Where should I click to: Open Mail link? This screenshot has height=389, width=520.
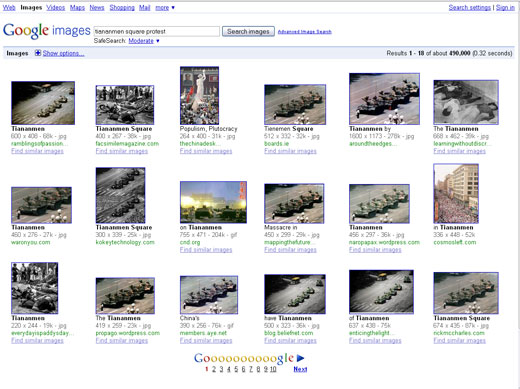coord(145,7)
